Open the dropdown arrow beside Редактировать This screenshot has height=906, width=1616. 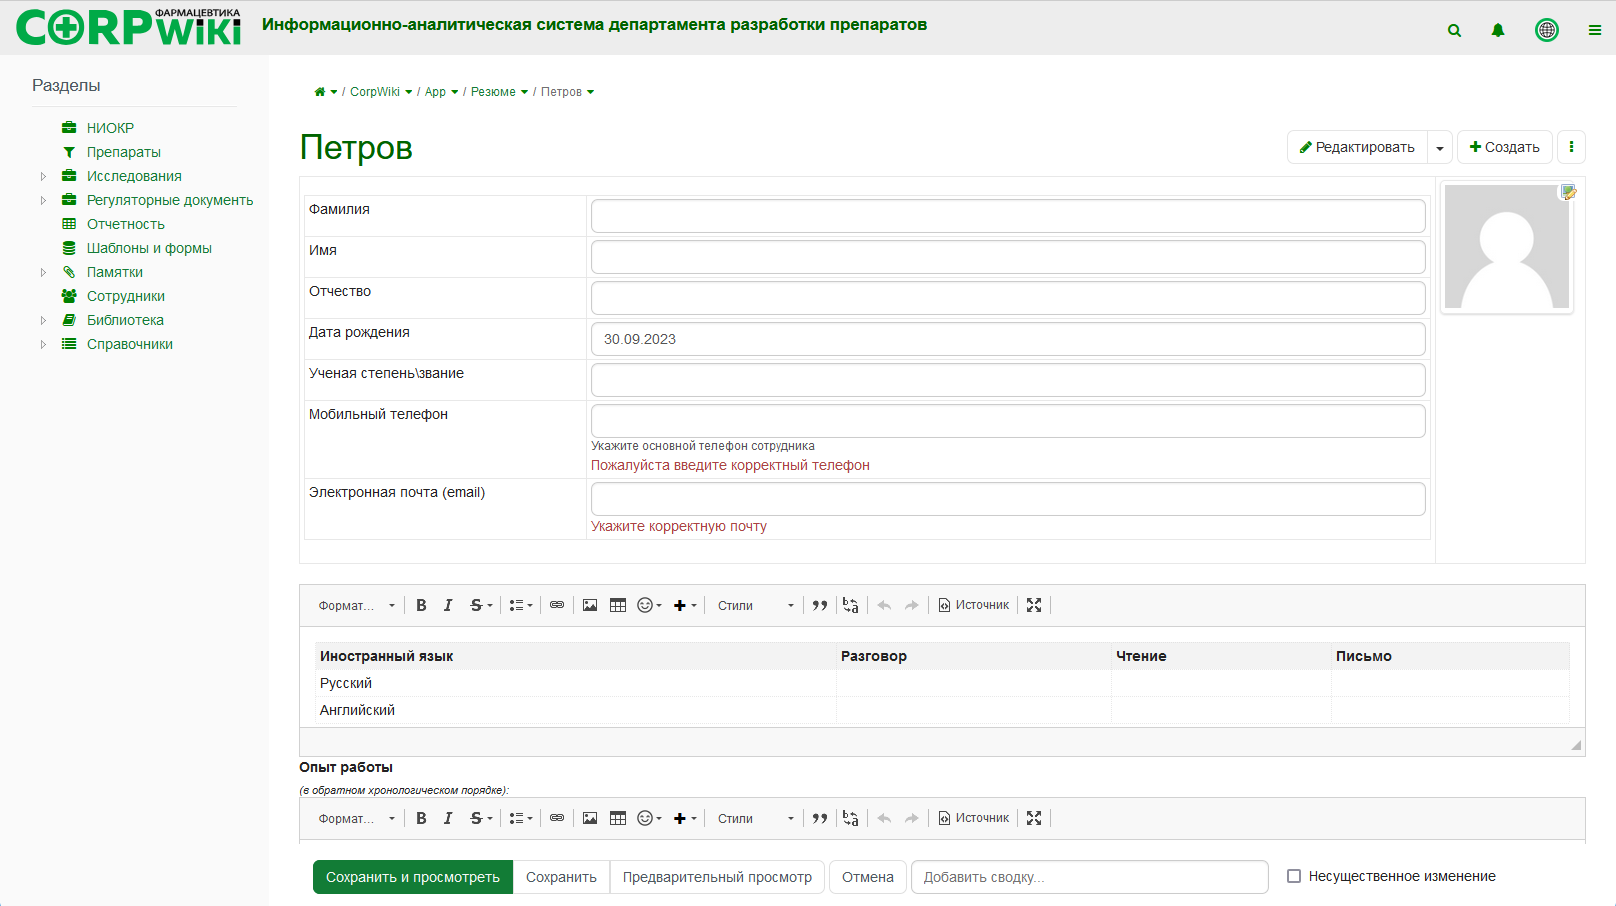click(x=1440, y=147)
